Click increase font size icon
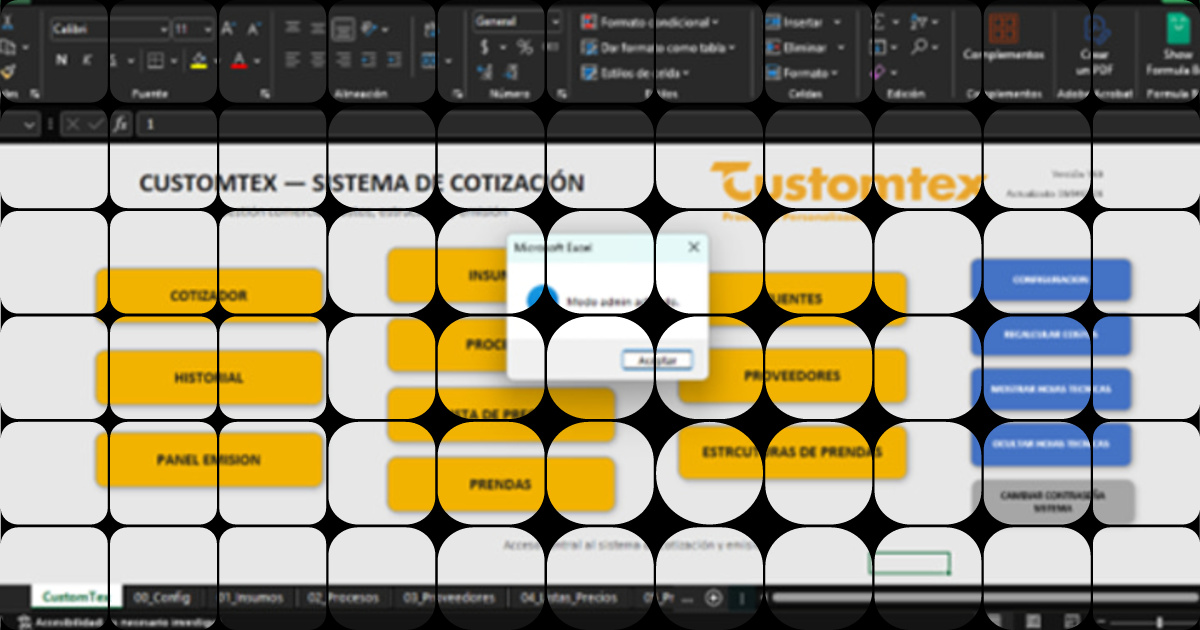The height and width of the screenshot is (630, 1200). click(228, 30)
